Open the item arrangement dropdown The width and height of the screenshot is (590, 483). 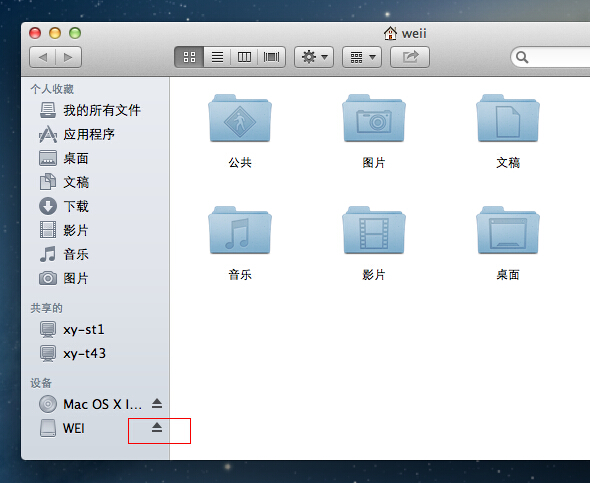coord(362,57)
